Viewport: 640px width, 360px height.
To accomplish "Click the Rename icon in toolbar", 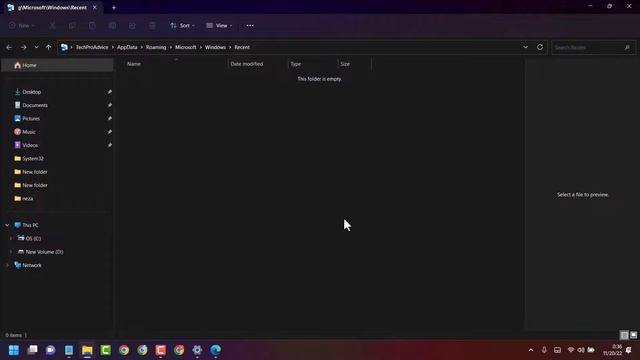I will tap(112, 25).
